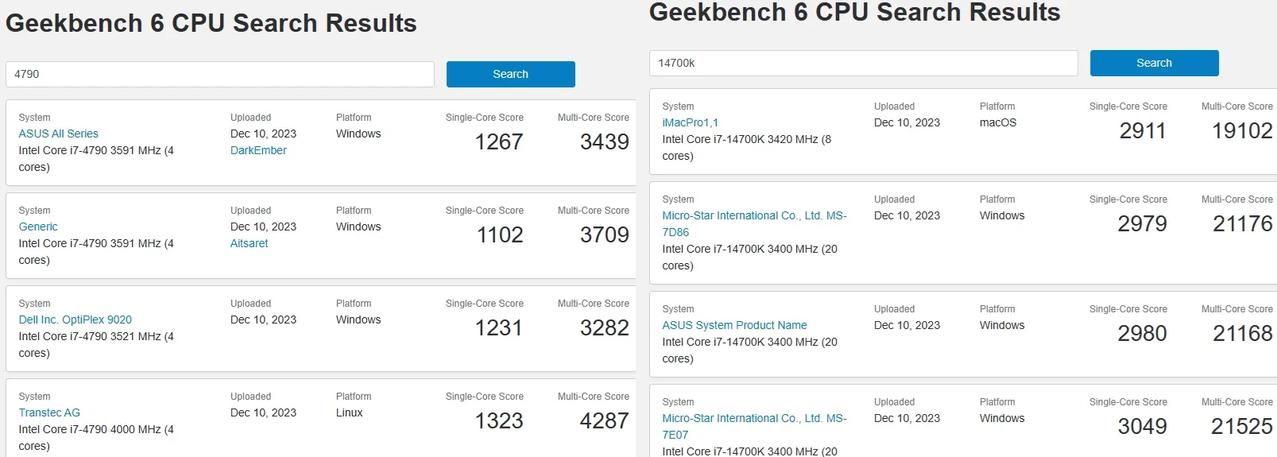Viewport: 1277px width, 457px height.
Task: Click the 19102 multi-core score
Action: point(1242,131)
